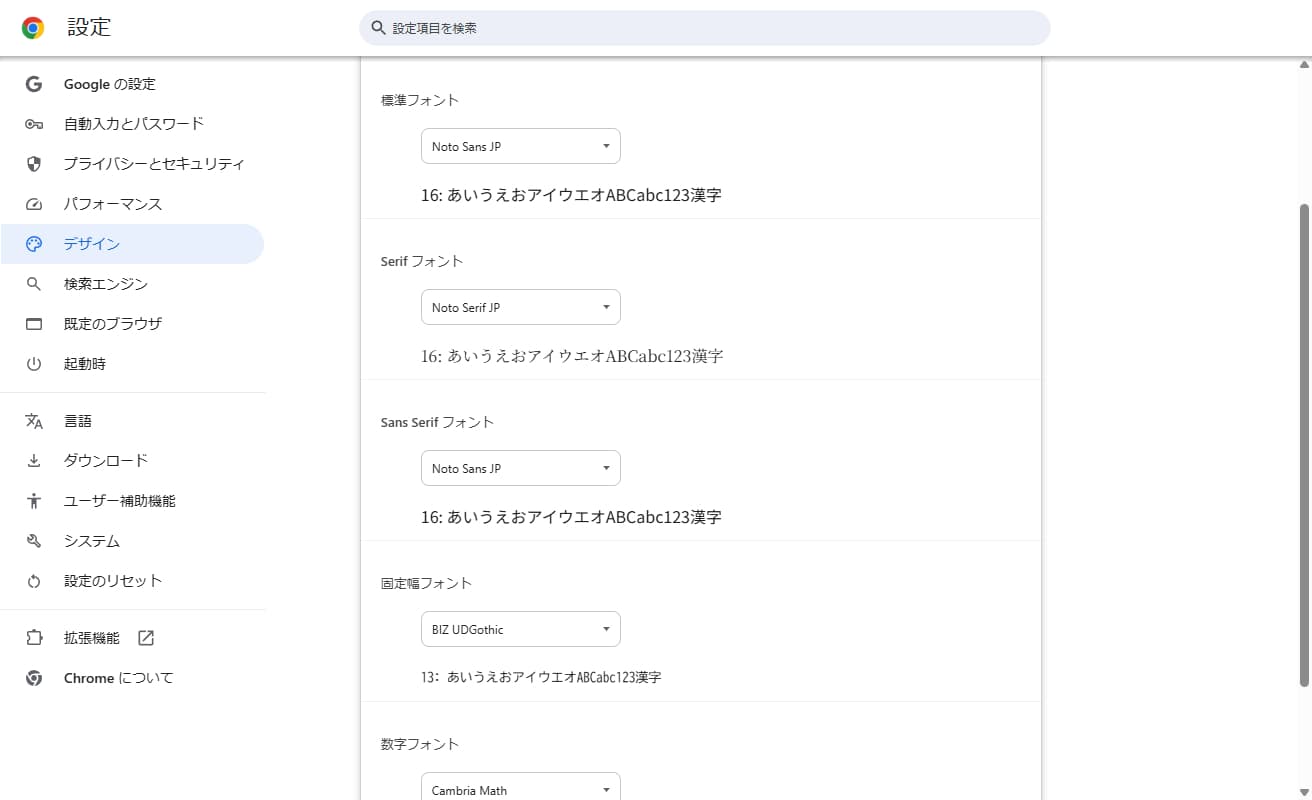This screenshot has height=800, width=1312.
Task: Select デザイン in the settings sidebar
Action: 92,244
